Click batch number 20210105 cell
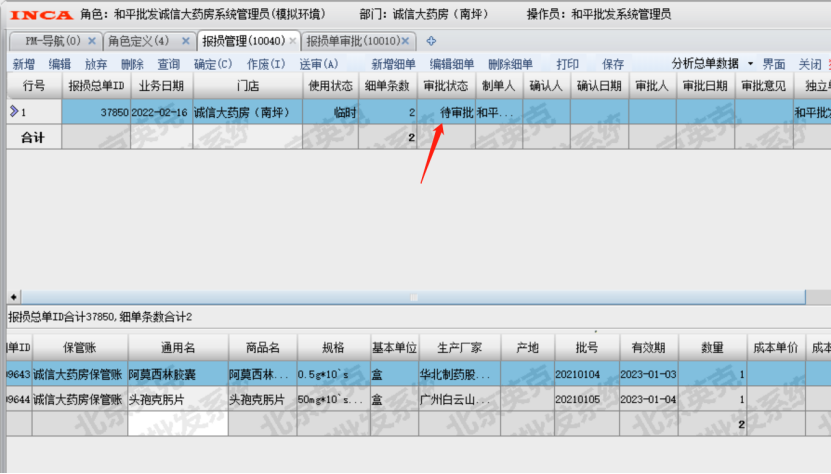This screenshot has width=831, height=474. coord(587,399)
